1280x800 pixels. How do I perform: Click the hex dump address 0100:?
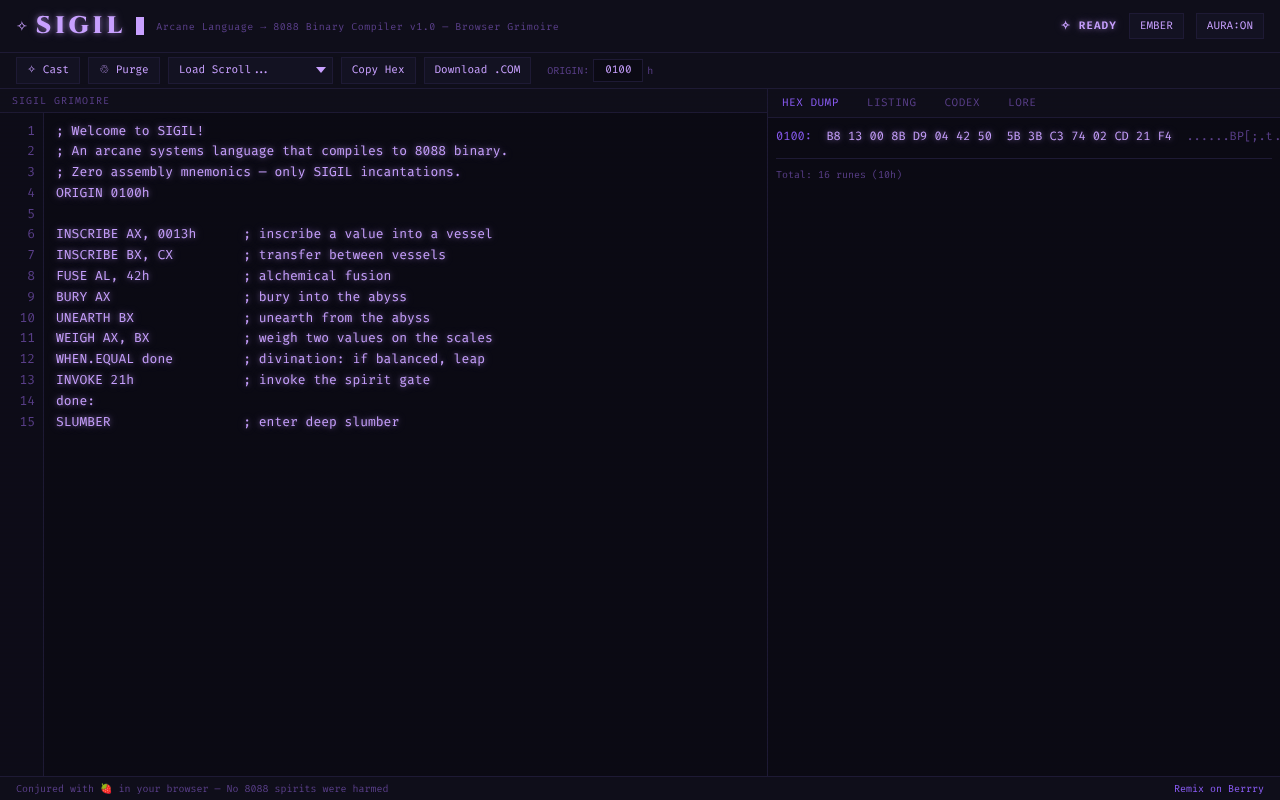point(794,136)
